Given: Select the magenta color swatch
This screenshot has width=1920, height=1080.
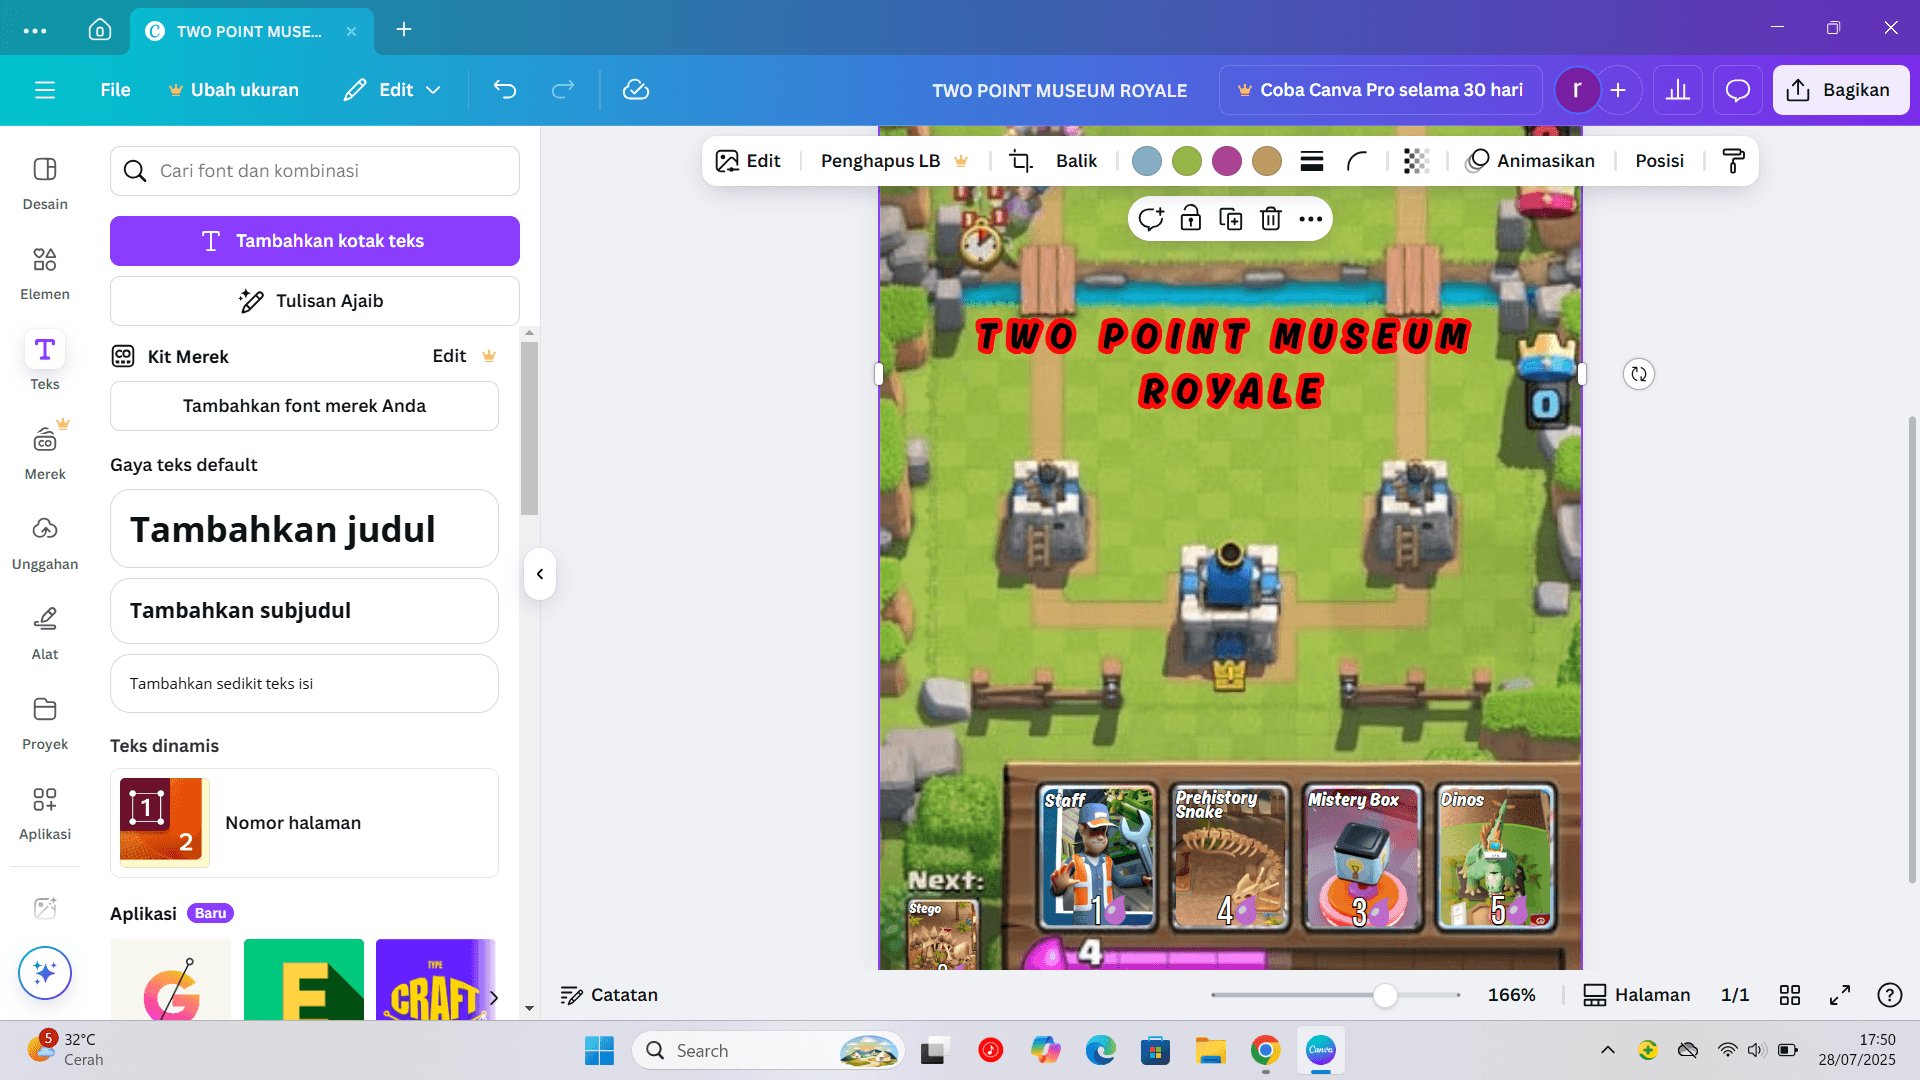Looking at the screenshot, I should [x=1227, y=161].
